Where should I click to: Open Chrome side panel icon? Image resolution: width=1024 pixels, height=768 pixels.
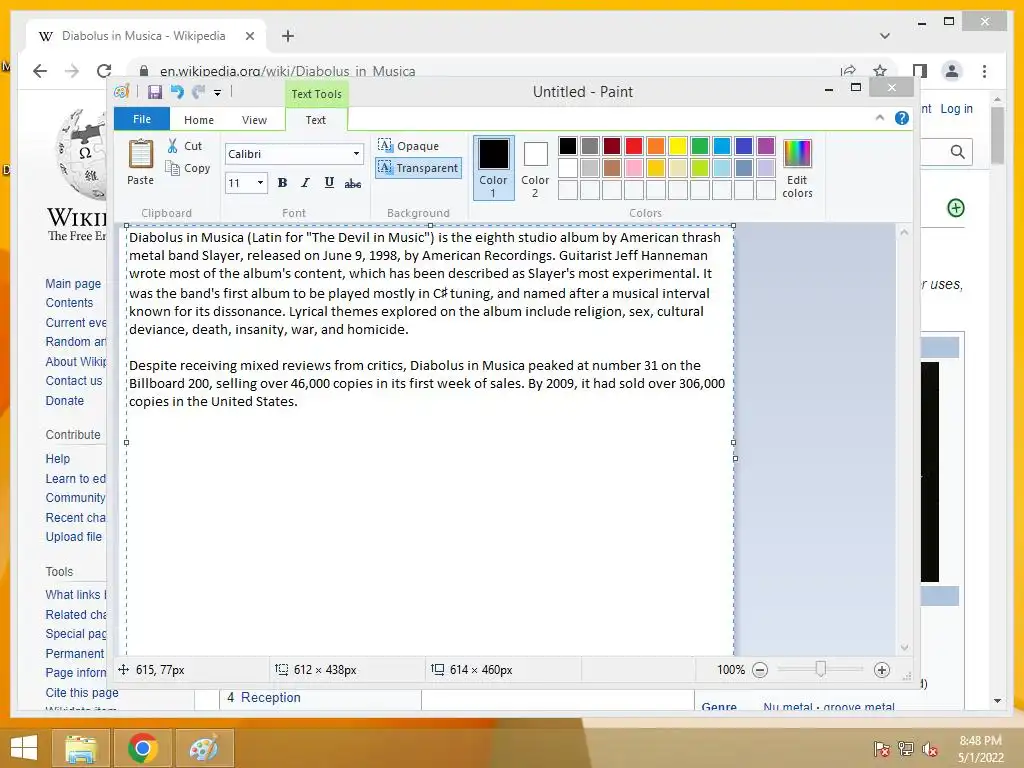[x=920, y=71]
